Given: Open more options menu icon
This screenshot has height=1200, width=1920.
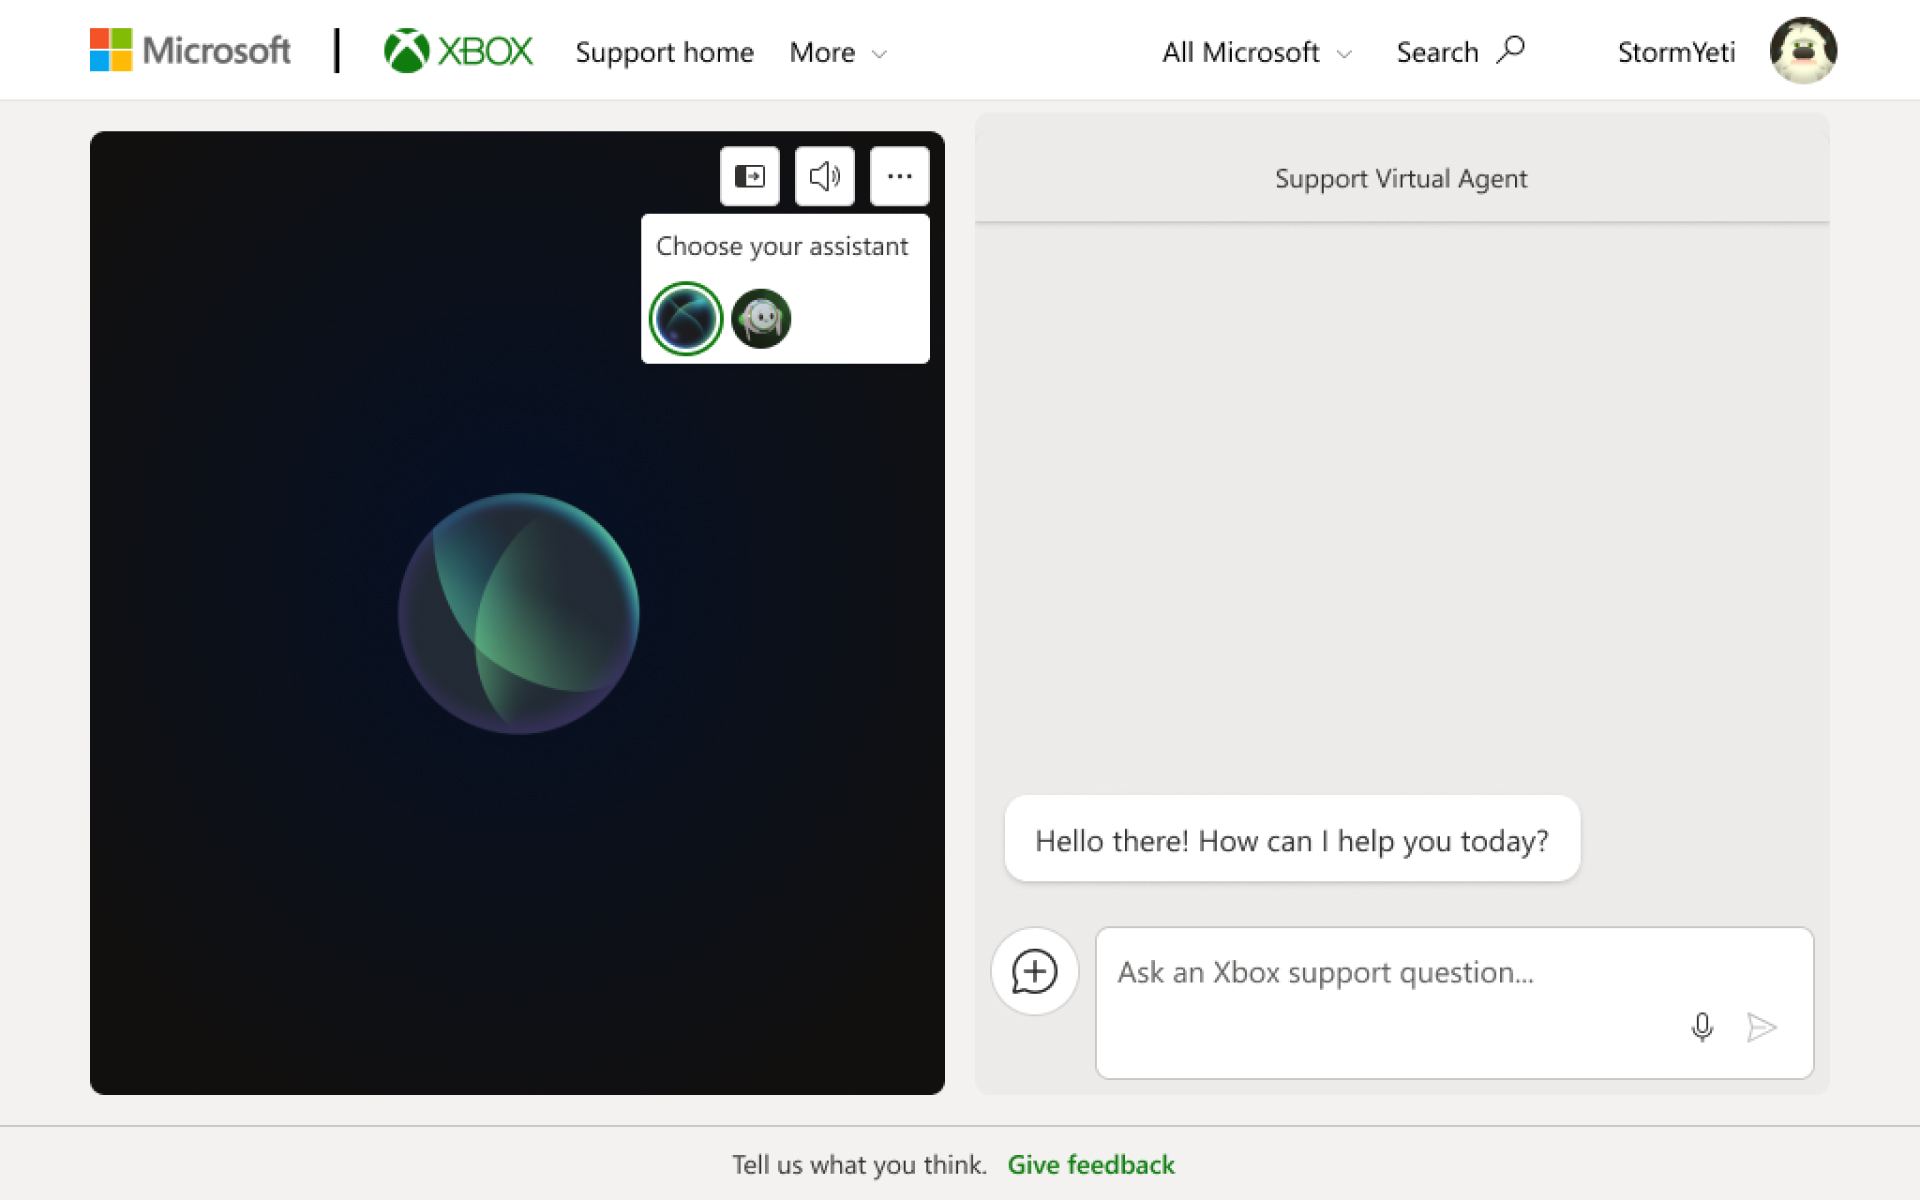Looking at the screenshot, I should pyautogui.click(x=900, y=176).
